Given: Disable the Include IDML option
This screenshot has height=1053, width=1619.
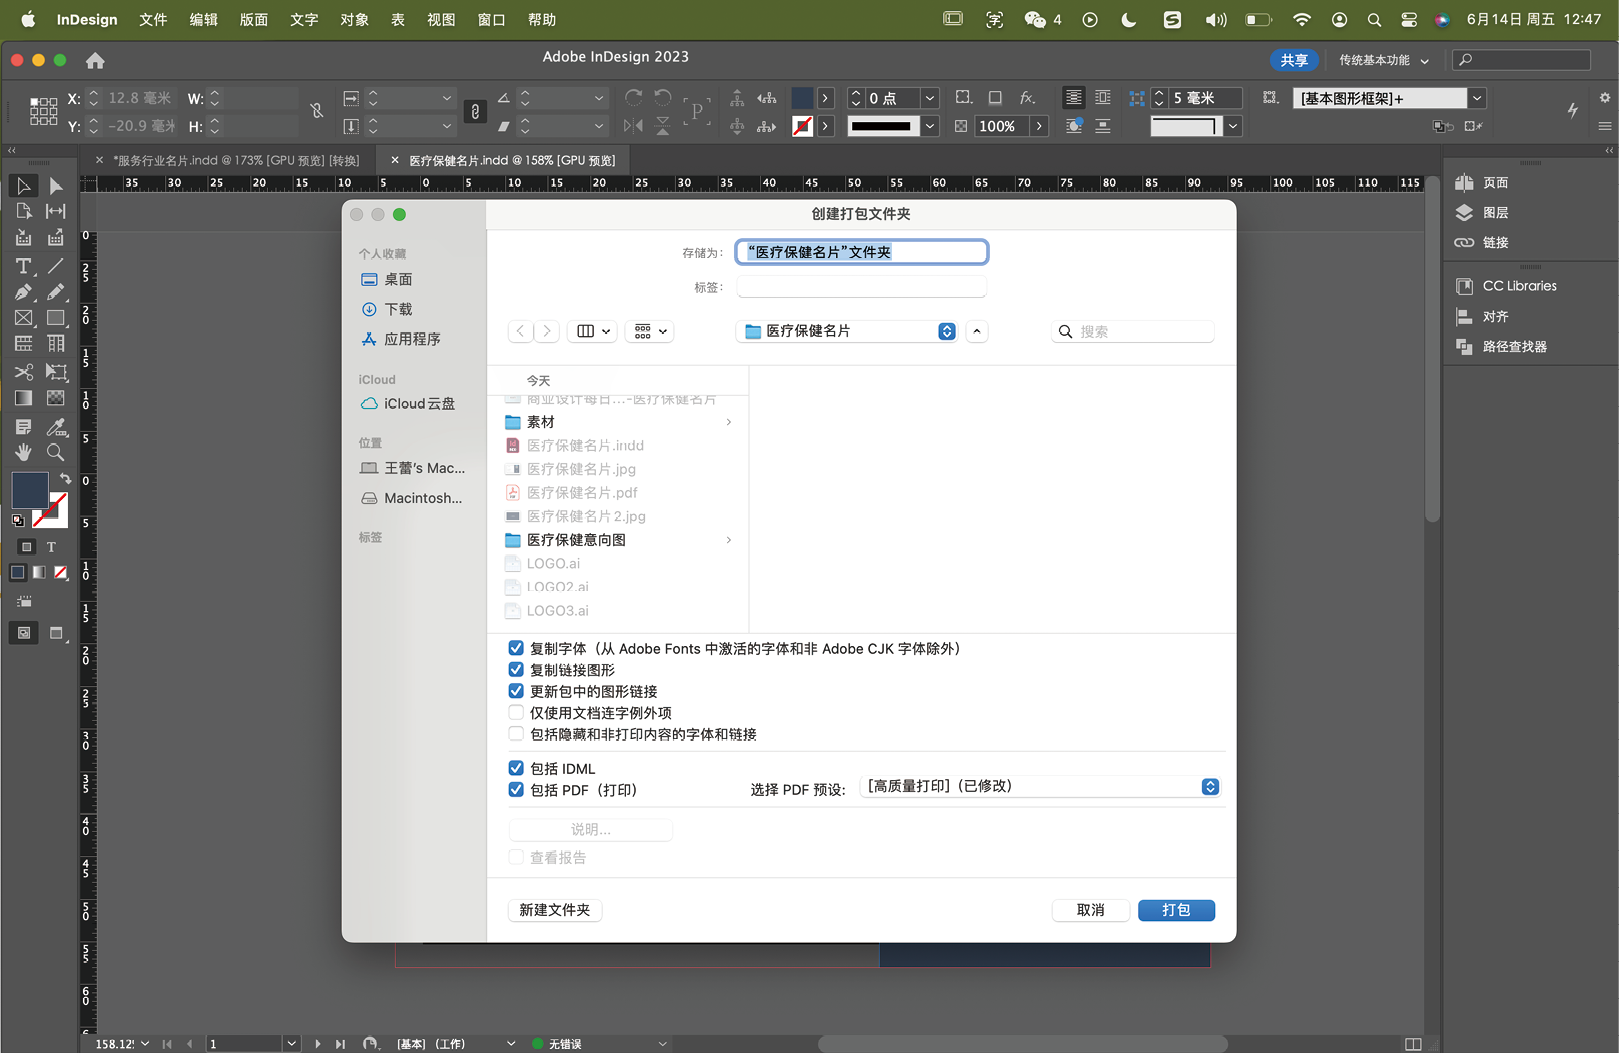Looking at the screenshot, I should pos(516,768).
